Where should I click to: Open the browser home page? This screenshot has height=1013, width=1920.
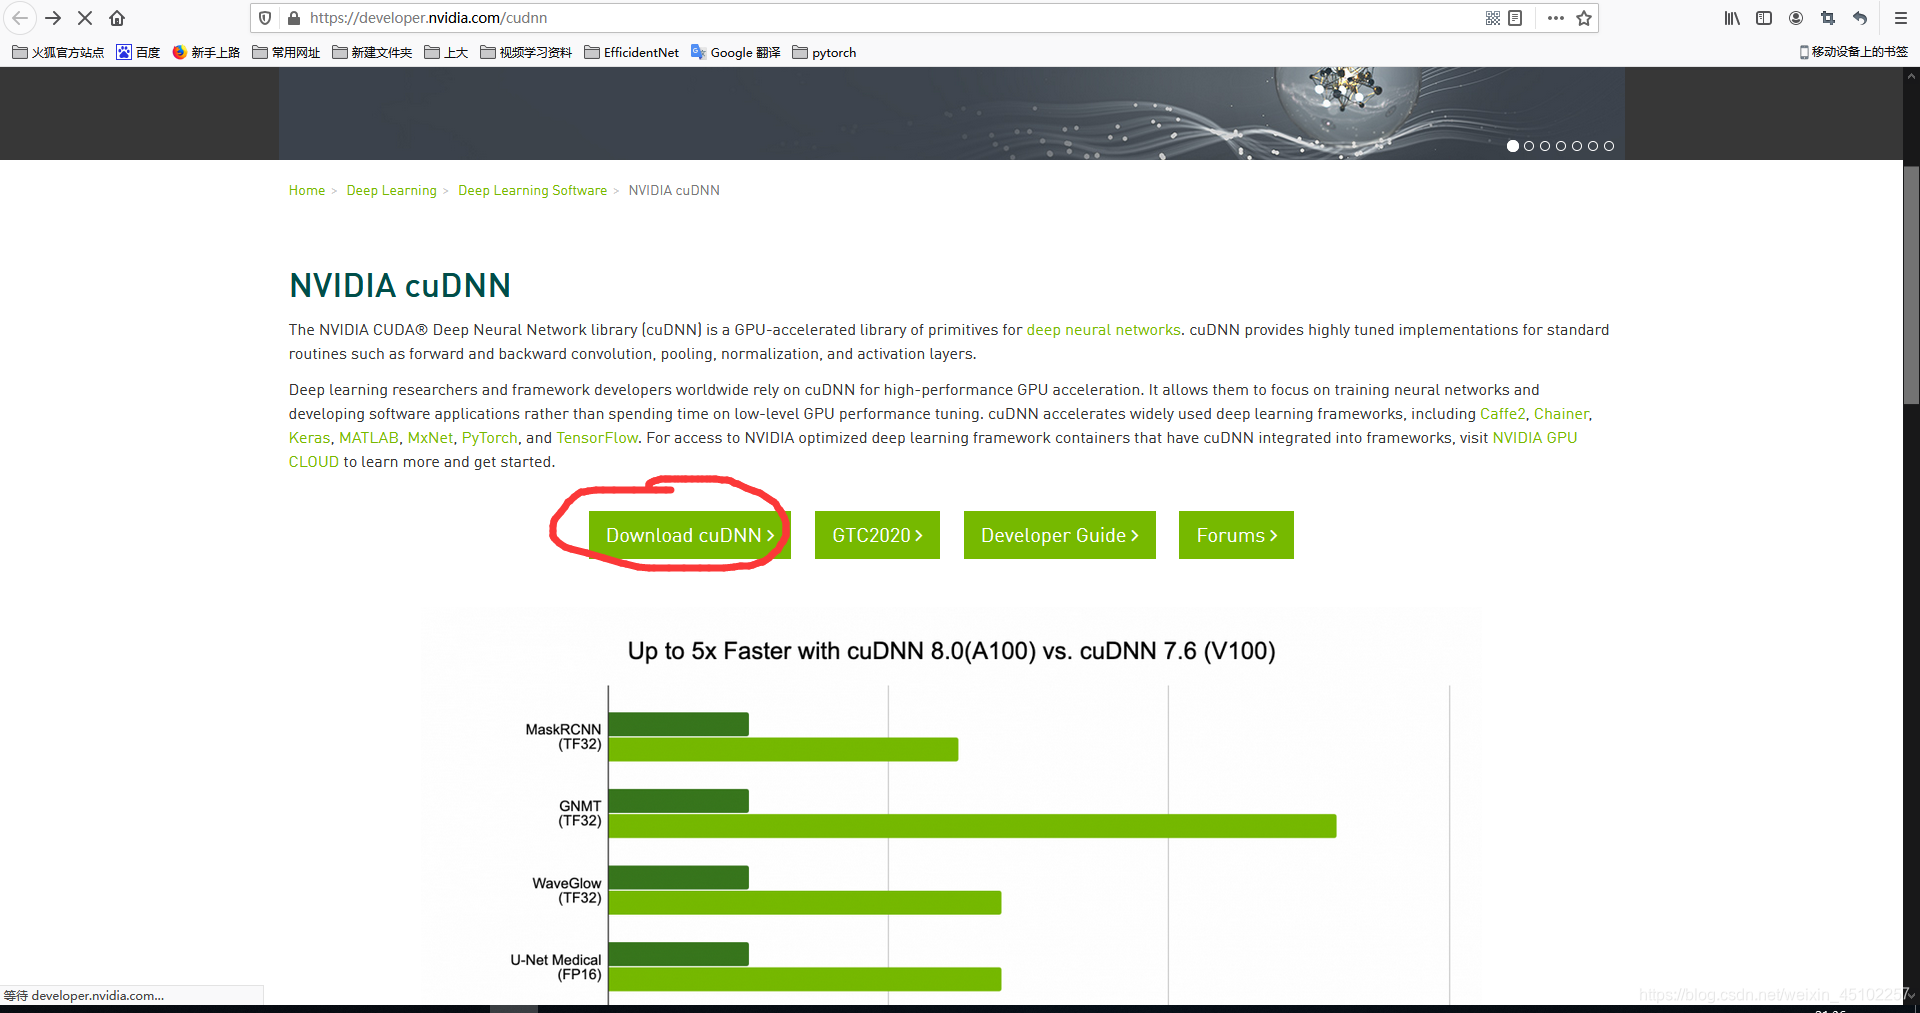click(117, 18)
